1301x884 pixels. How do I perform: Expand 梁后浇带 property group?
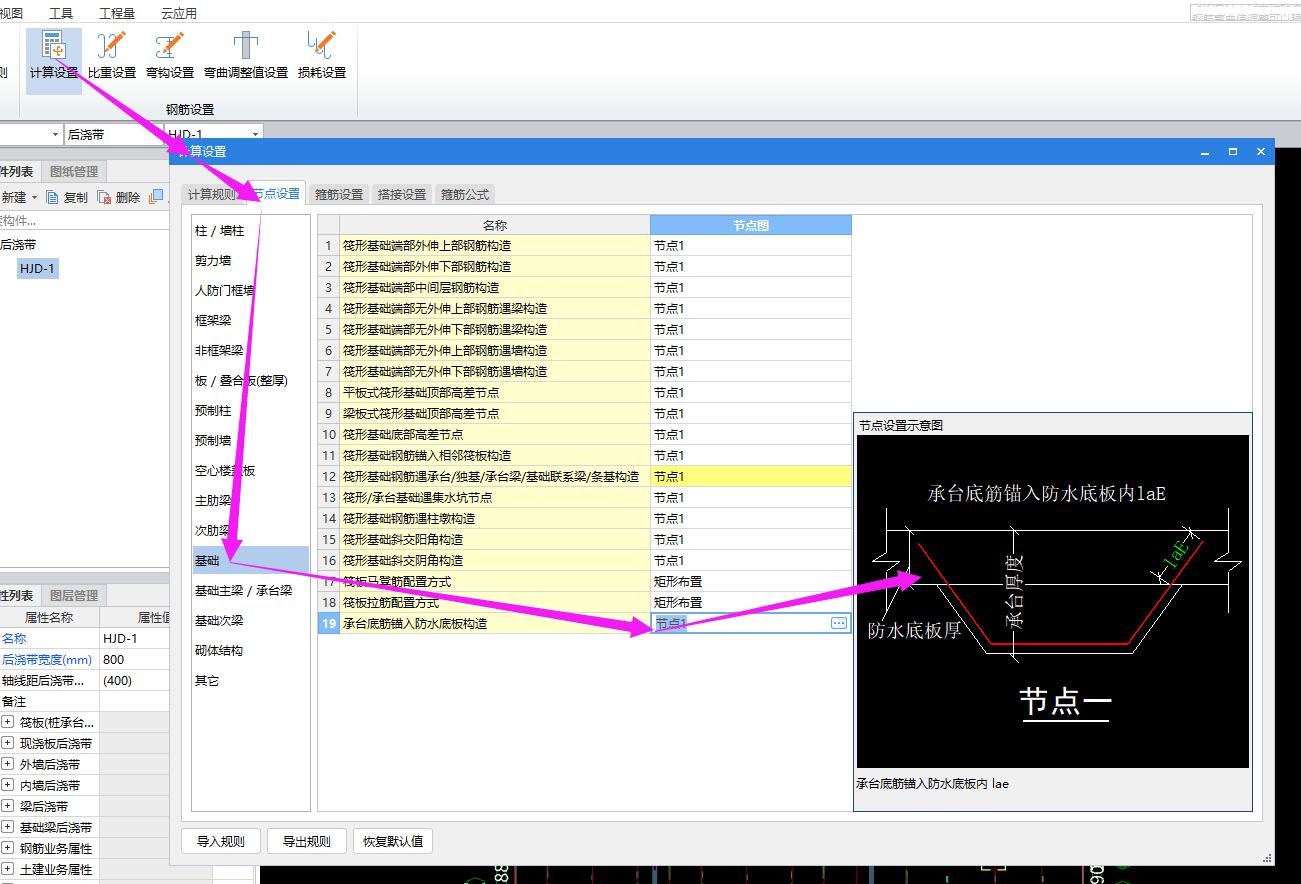8,806
